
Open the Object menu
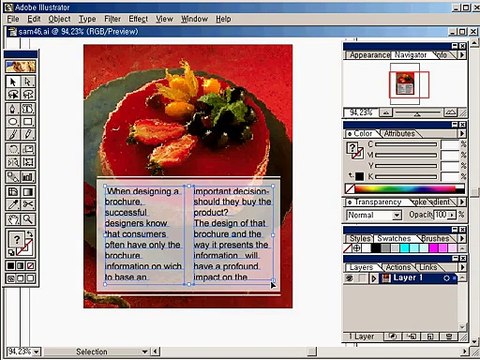tap(59, 19)
